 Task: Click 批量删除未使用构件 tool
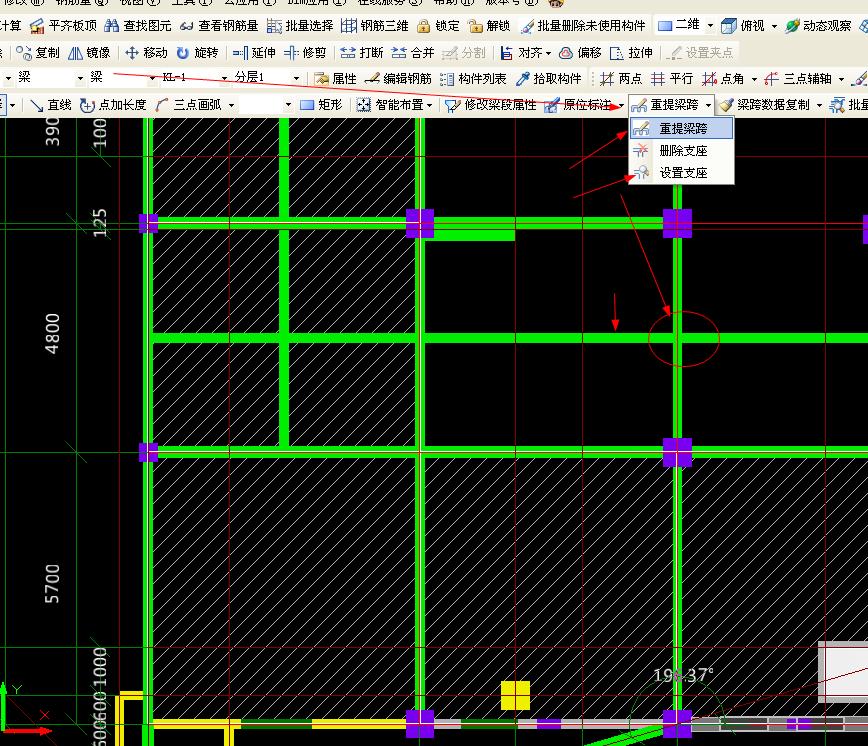coord(583,25)
